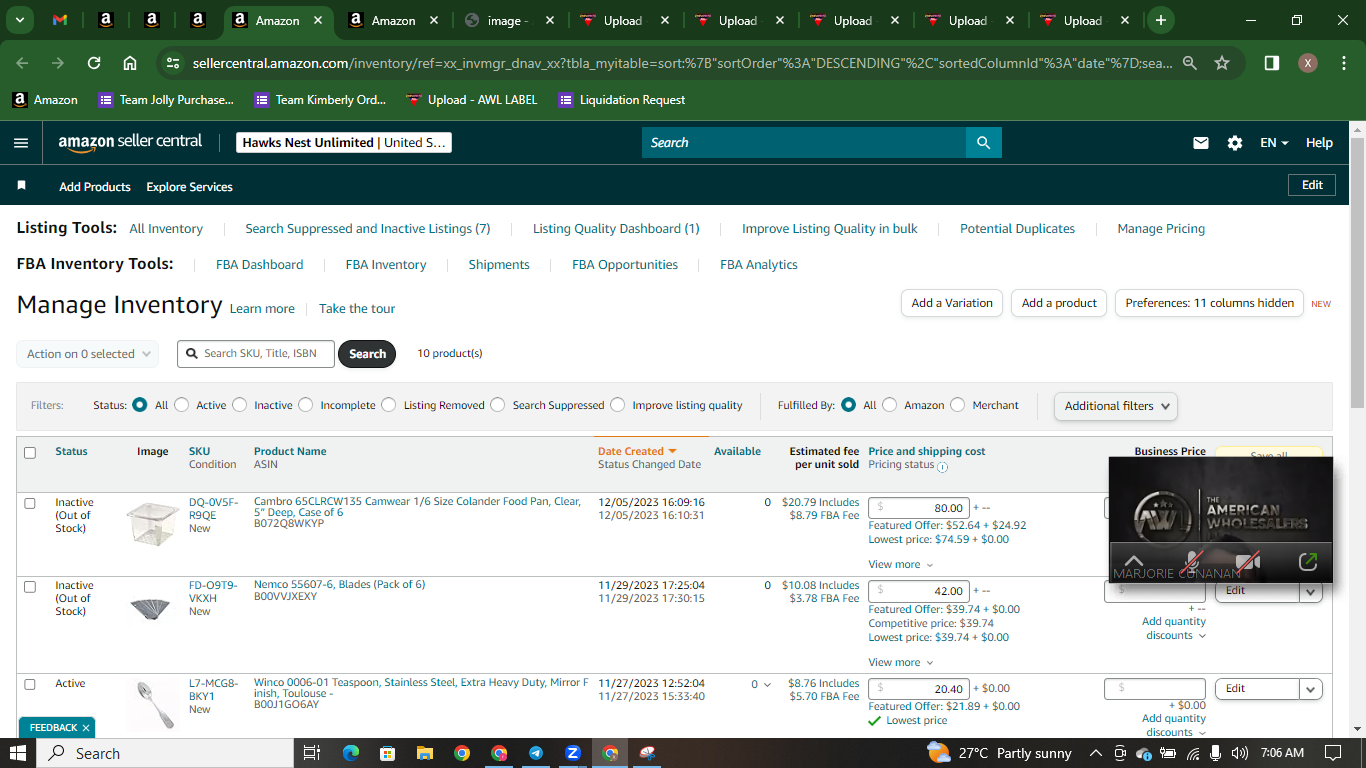Close the FEEDBACK tab
The width and height of the screenshot is (1366, 768).
pyautogui.click(x=86, y=728)
